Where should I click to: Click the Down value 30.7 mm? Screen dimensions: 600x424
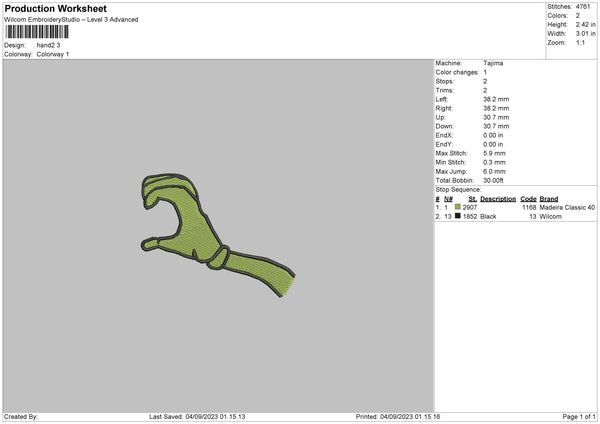pyautogui.click(x=496, y=126)
